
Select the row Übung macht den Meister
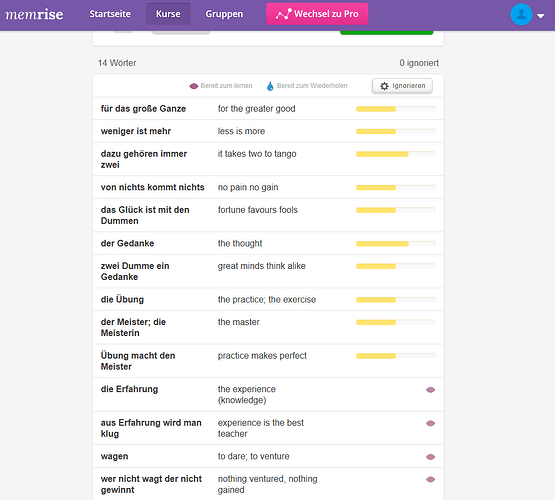(x=268, y=361)
